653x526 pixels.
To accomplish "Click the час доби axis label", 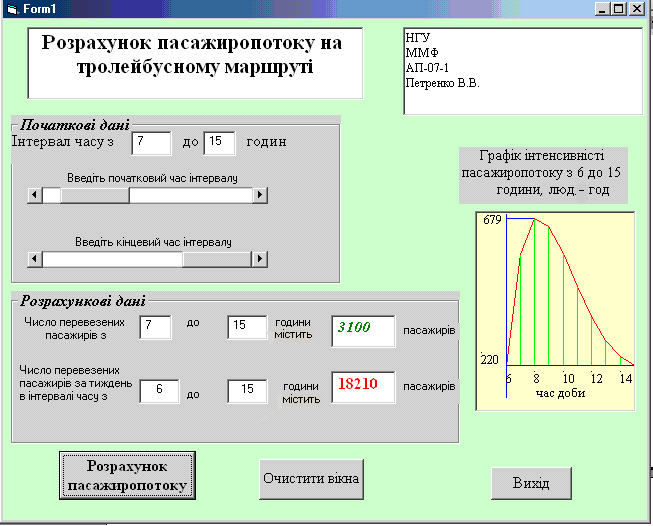I will click(x=561, y=393).
